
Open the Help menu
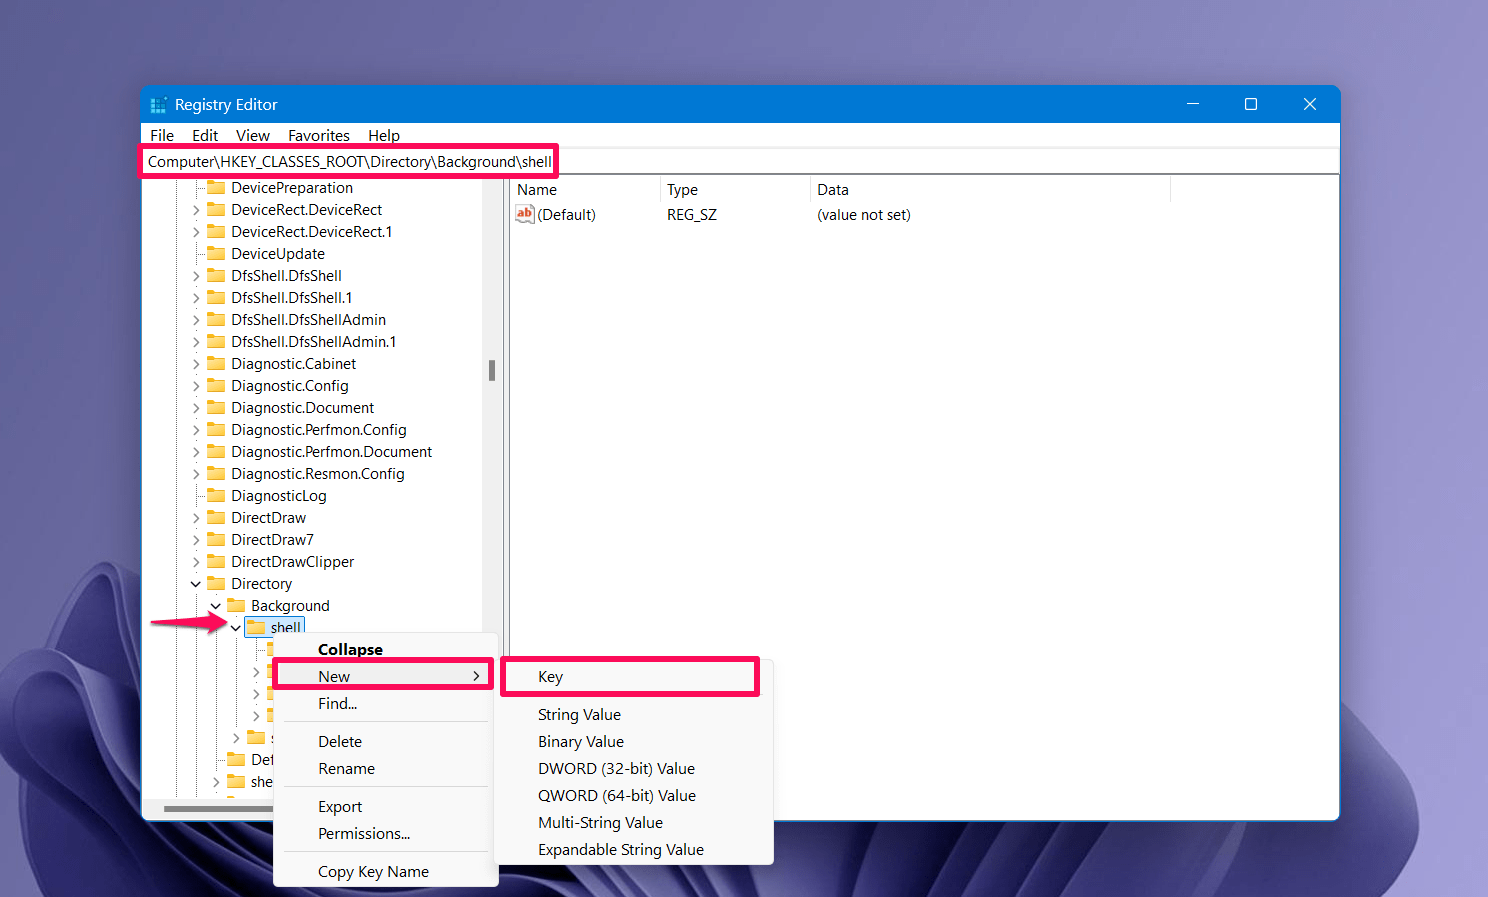[x=384, y=135]
